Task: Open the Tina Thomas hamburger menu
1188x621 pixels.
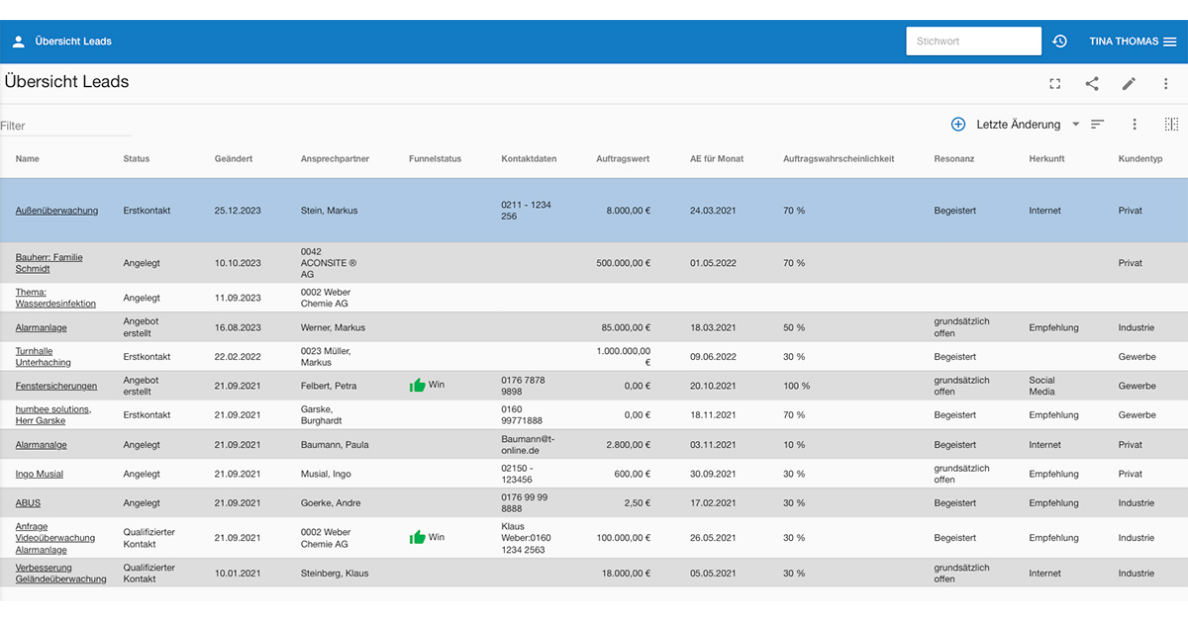Action: pyautogui.click(x=1169, y=41)
